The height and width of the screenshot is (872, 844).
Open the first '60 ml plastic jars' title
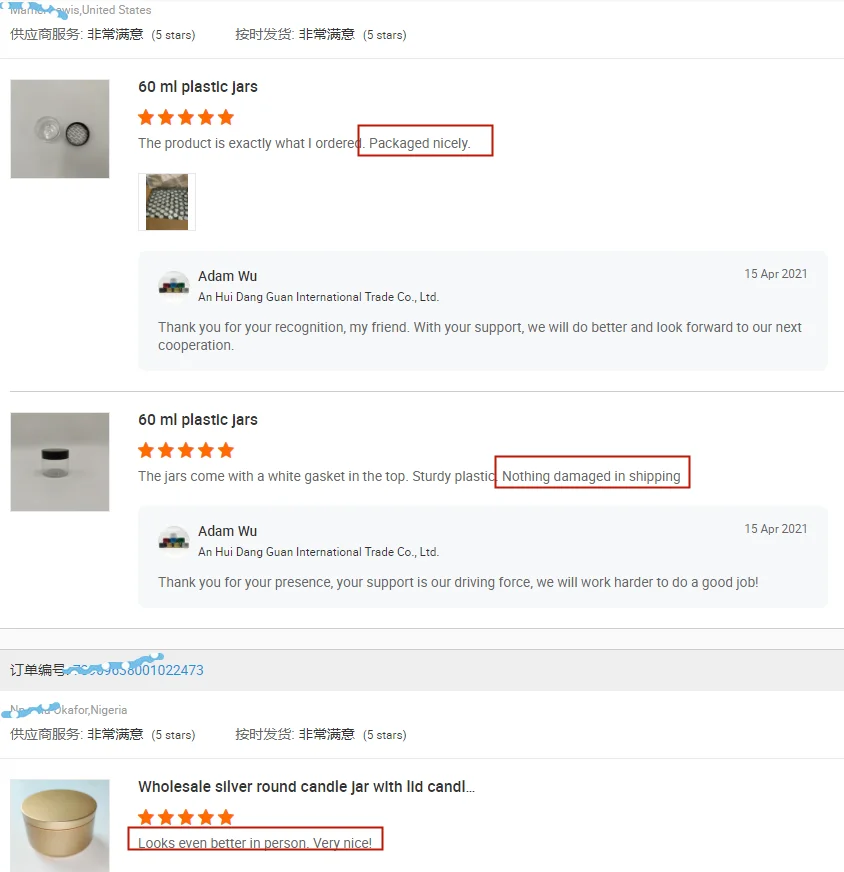point(198,87)
